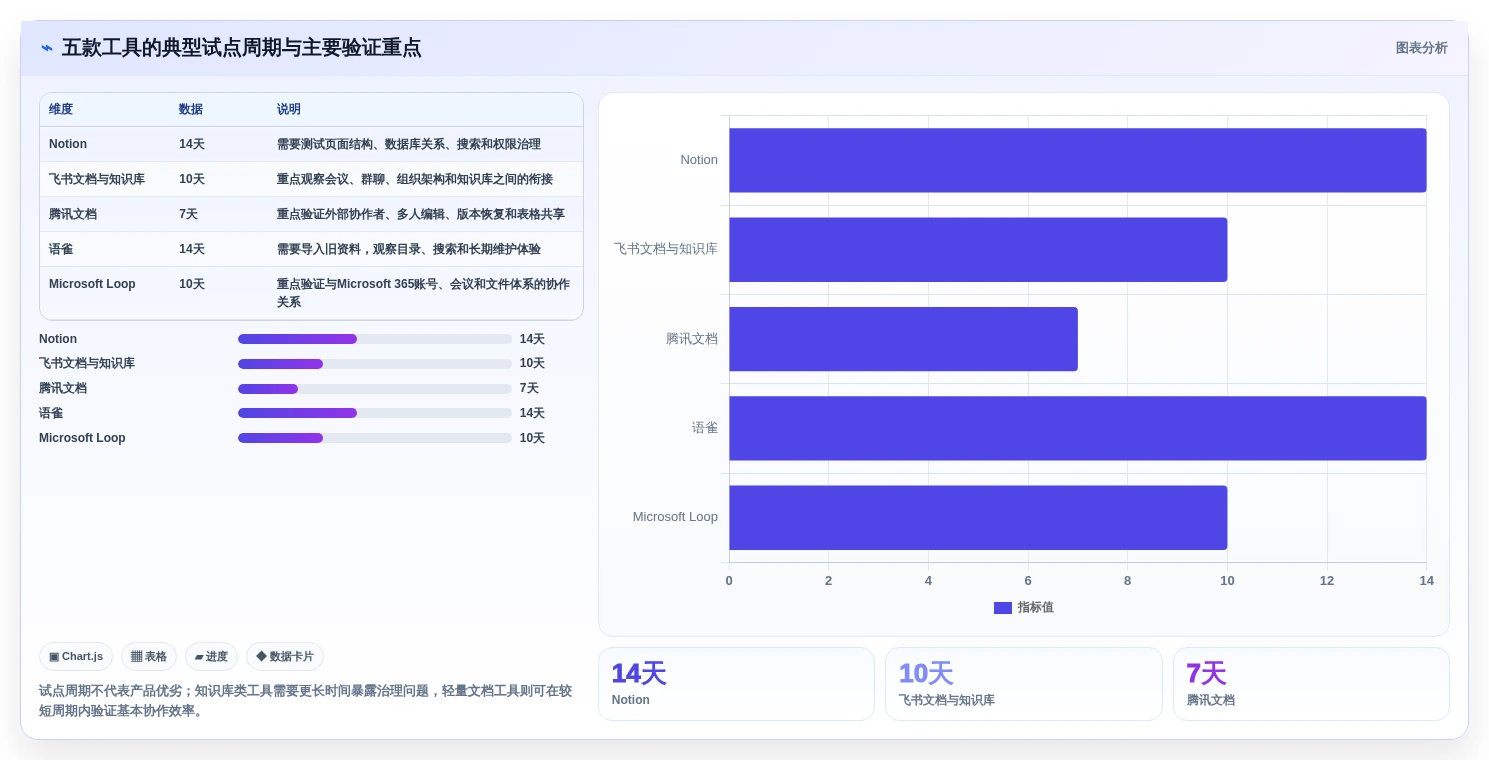Toggle the 指标值 legend color box

coord(1003,608)
